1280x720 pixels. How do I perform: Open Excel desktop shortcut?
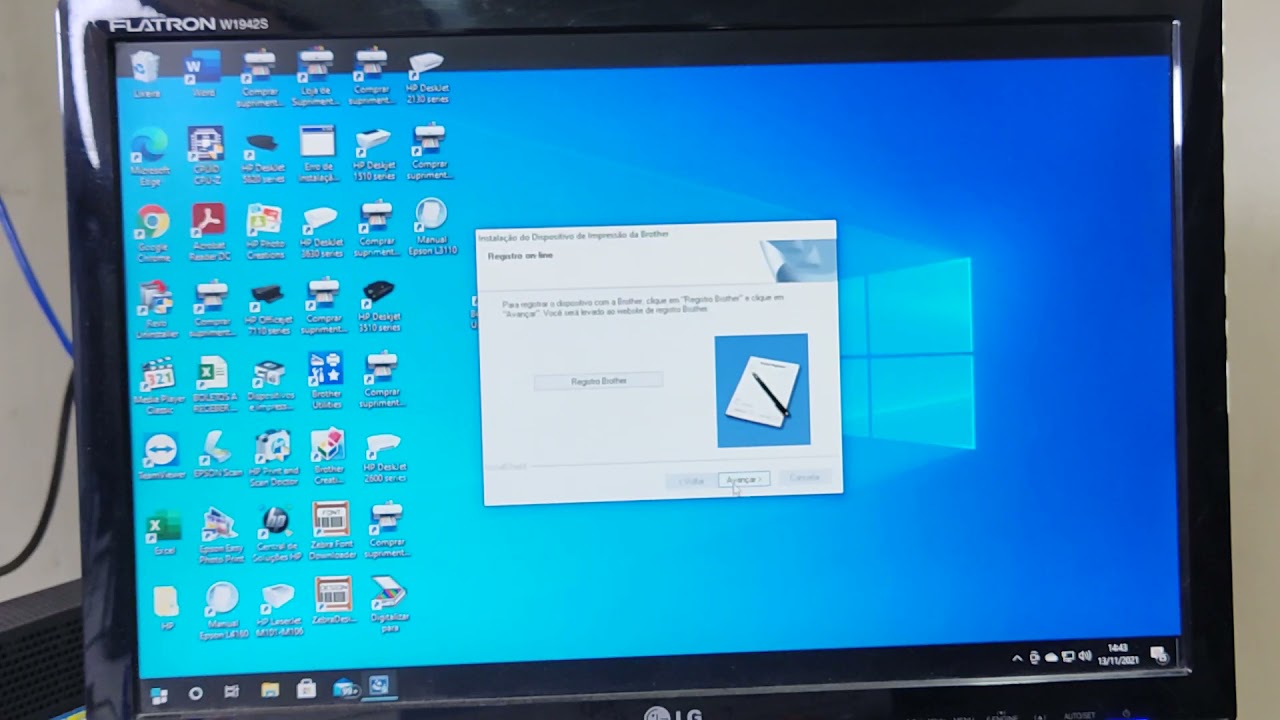point(164,535)
